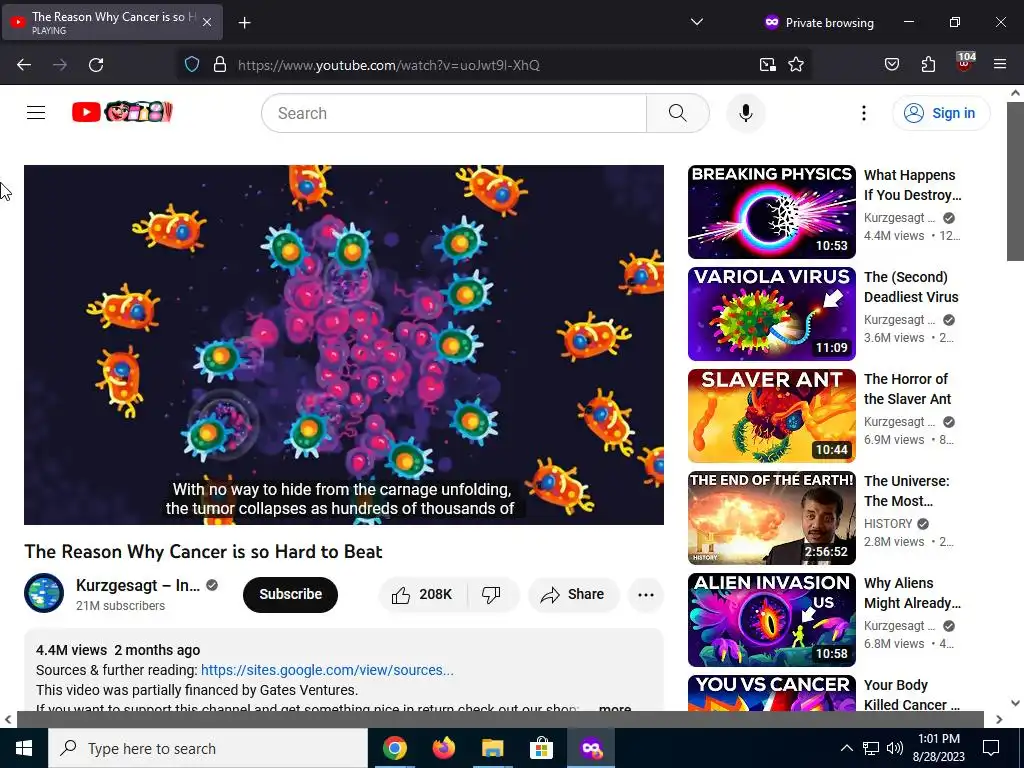Open the Breaking Physics video thumbnail

pos(771,212)
